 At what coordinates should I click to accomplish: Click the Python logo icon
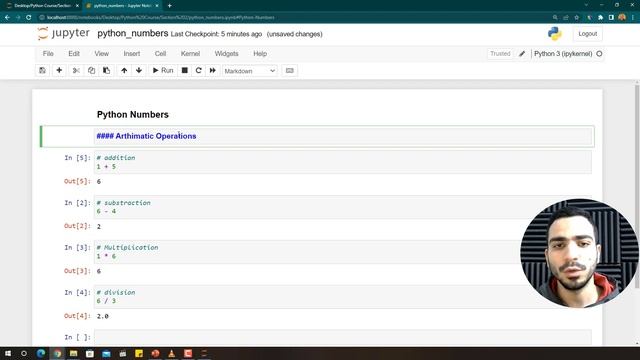(555, 34)
